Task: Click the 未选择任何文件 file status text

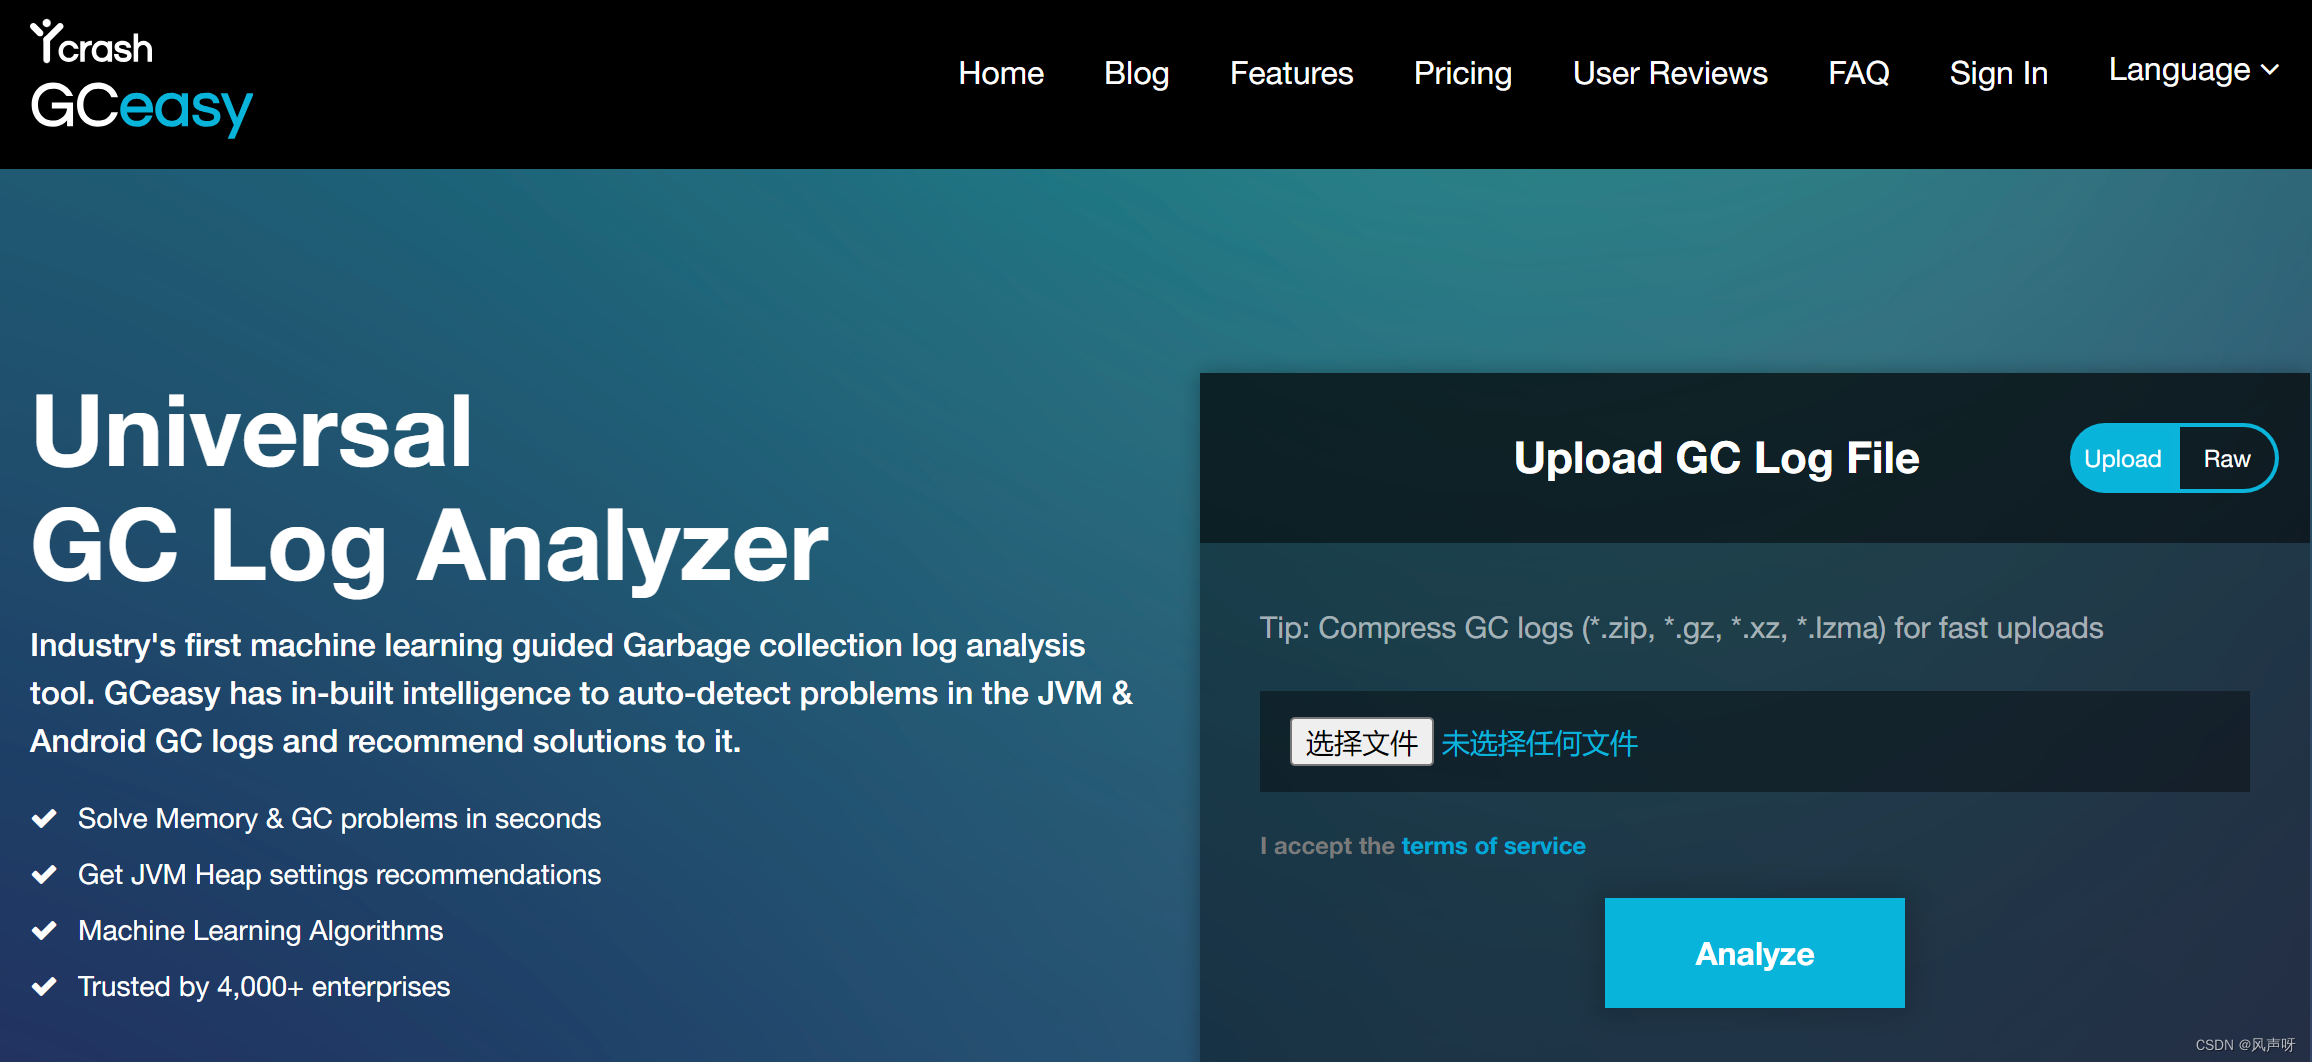Action: coord(1539,743)
